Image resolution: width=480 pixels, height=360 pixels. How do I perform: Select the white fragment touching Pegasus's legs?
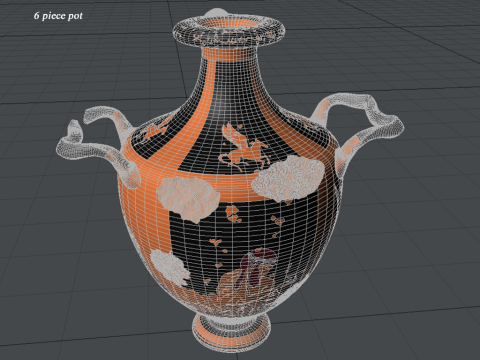(288, 178)
